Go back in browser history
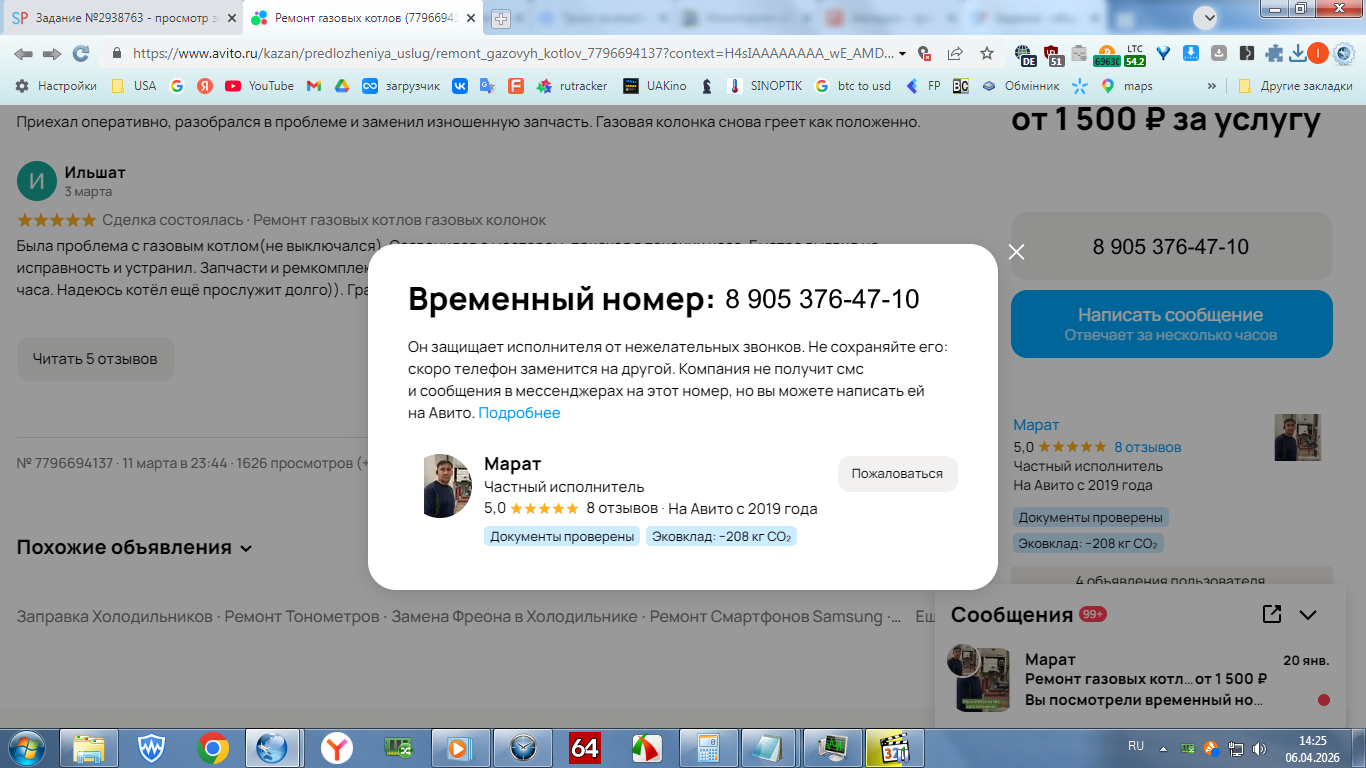Screen dimensions: 1366x768 tap(23, 53)
